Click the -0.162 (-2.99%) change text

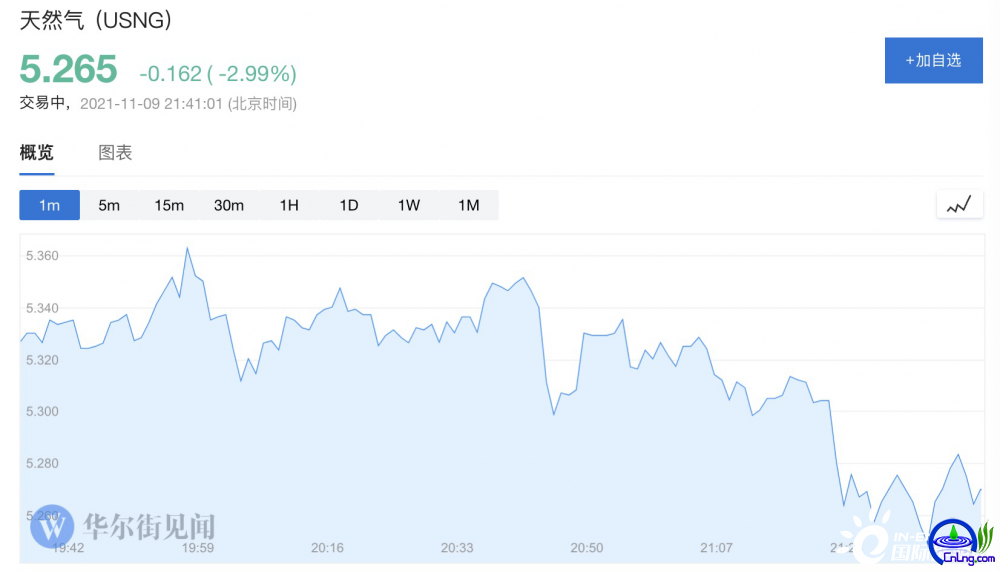click(x=218, y=74)
